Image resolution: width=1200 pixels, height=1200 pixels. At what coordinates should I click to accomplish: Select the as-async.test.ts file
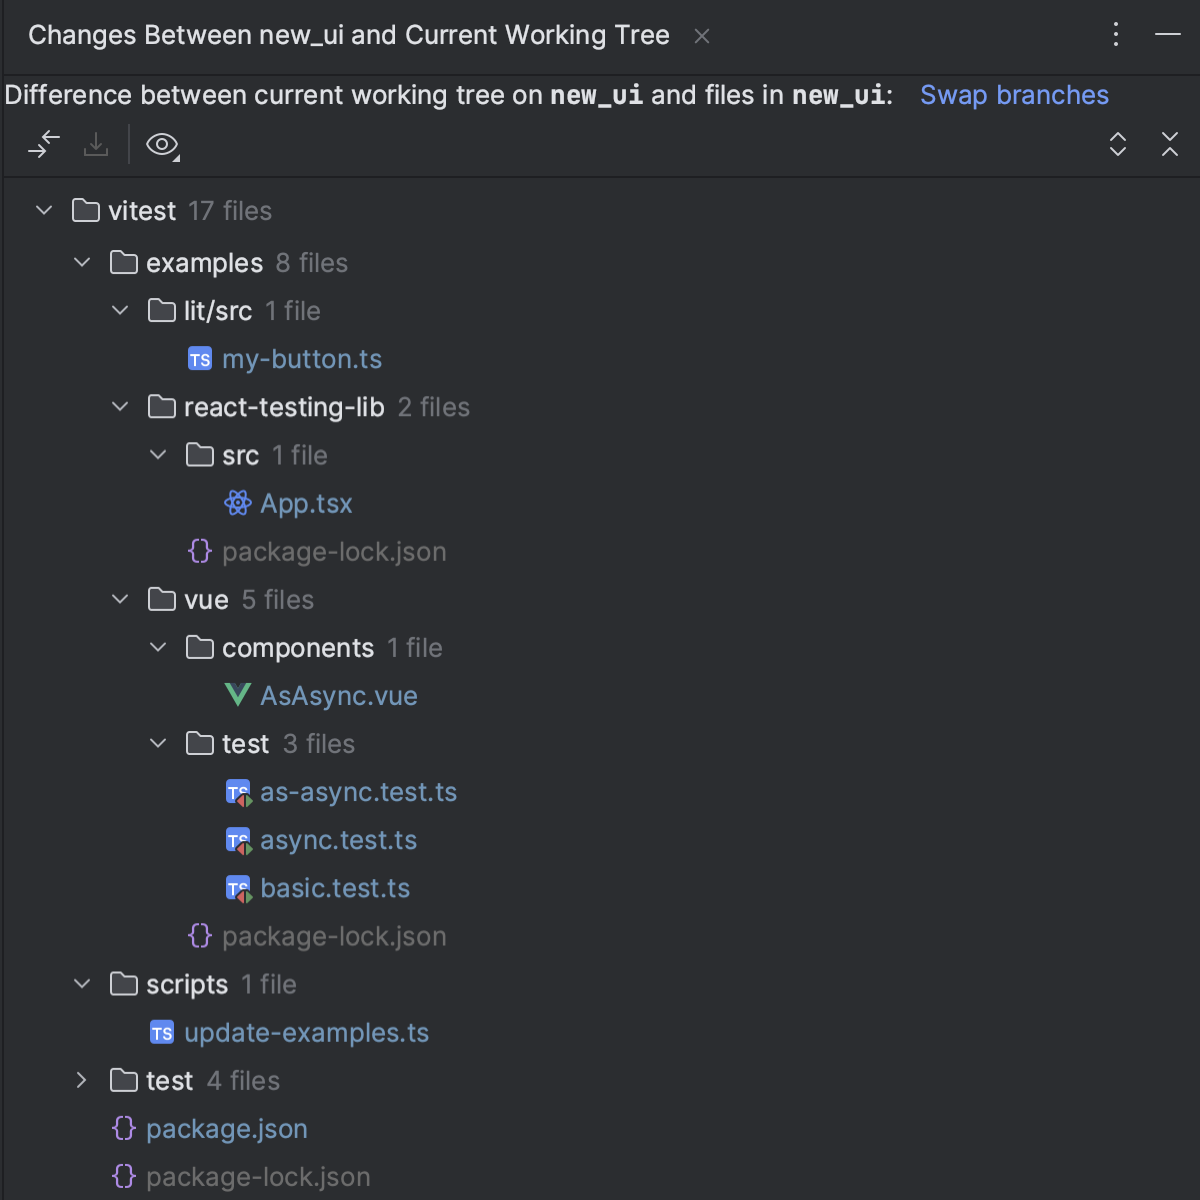(x=358, y=791)
